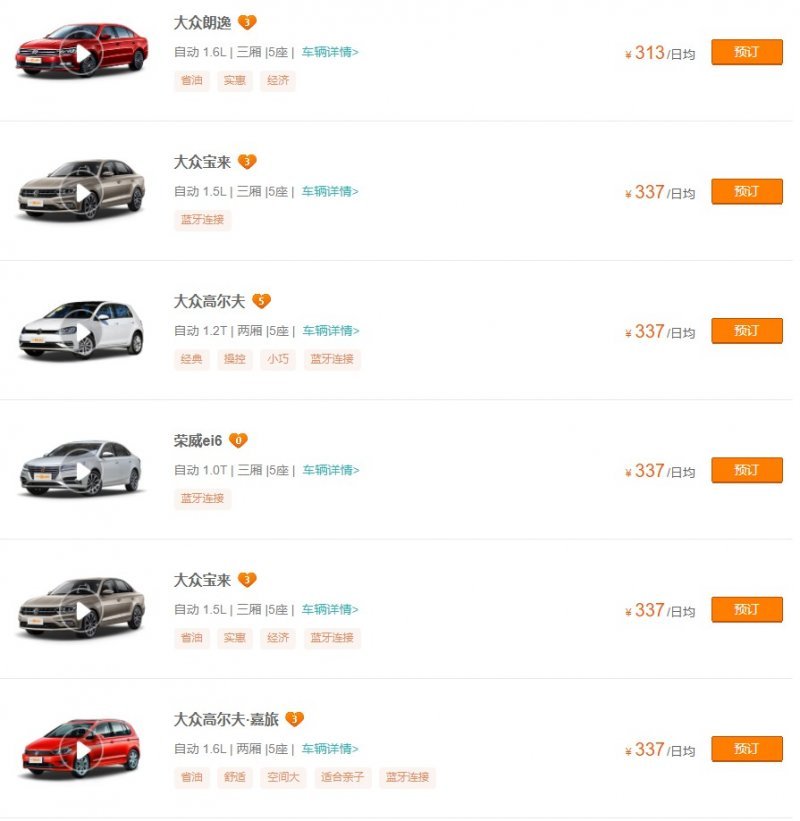This screenshot has width=800, height=821.
Task: Play the white 大众高尔夫 hatchback video
Action: (82, 332)
